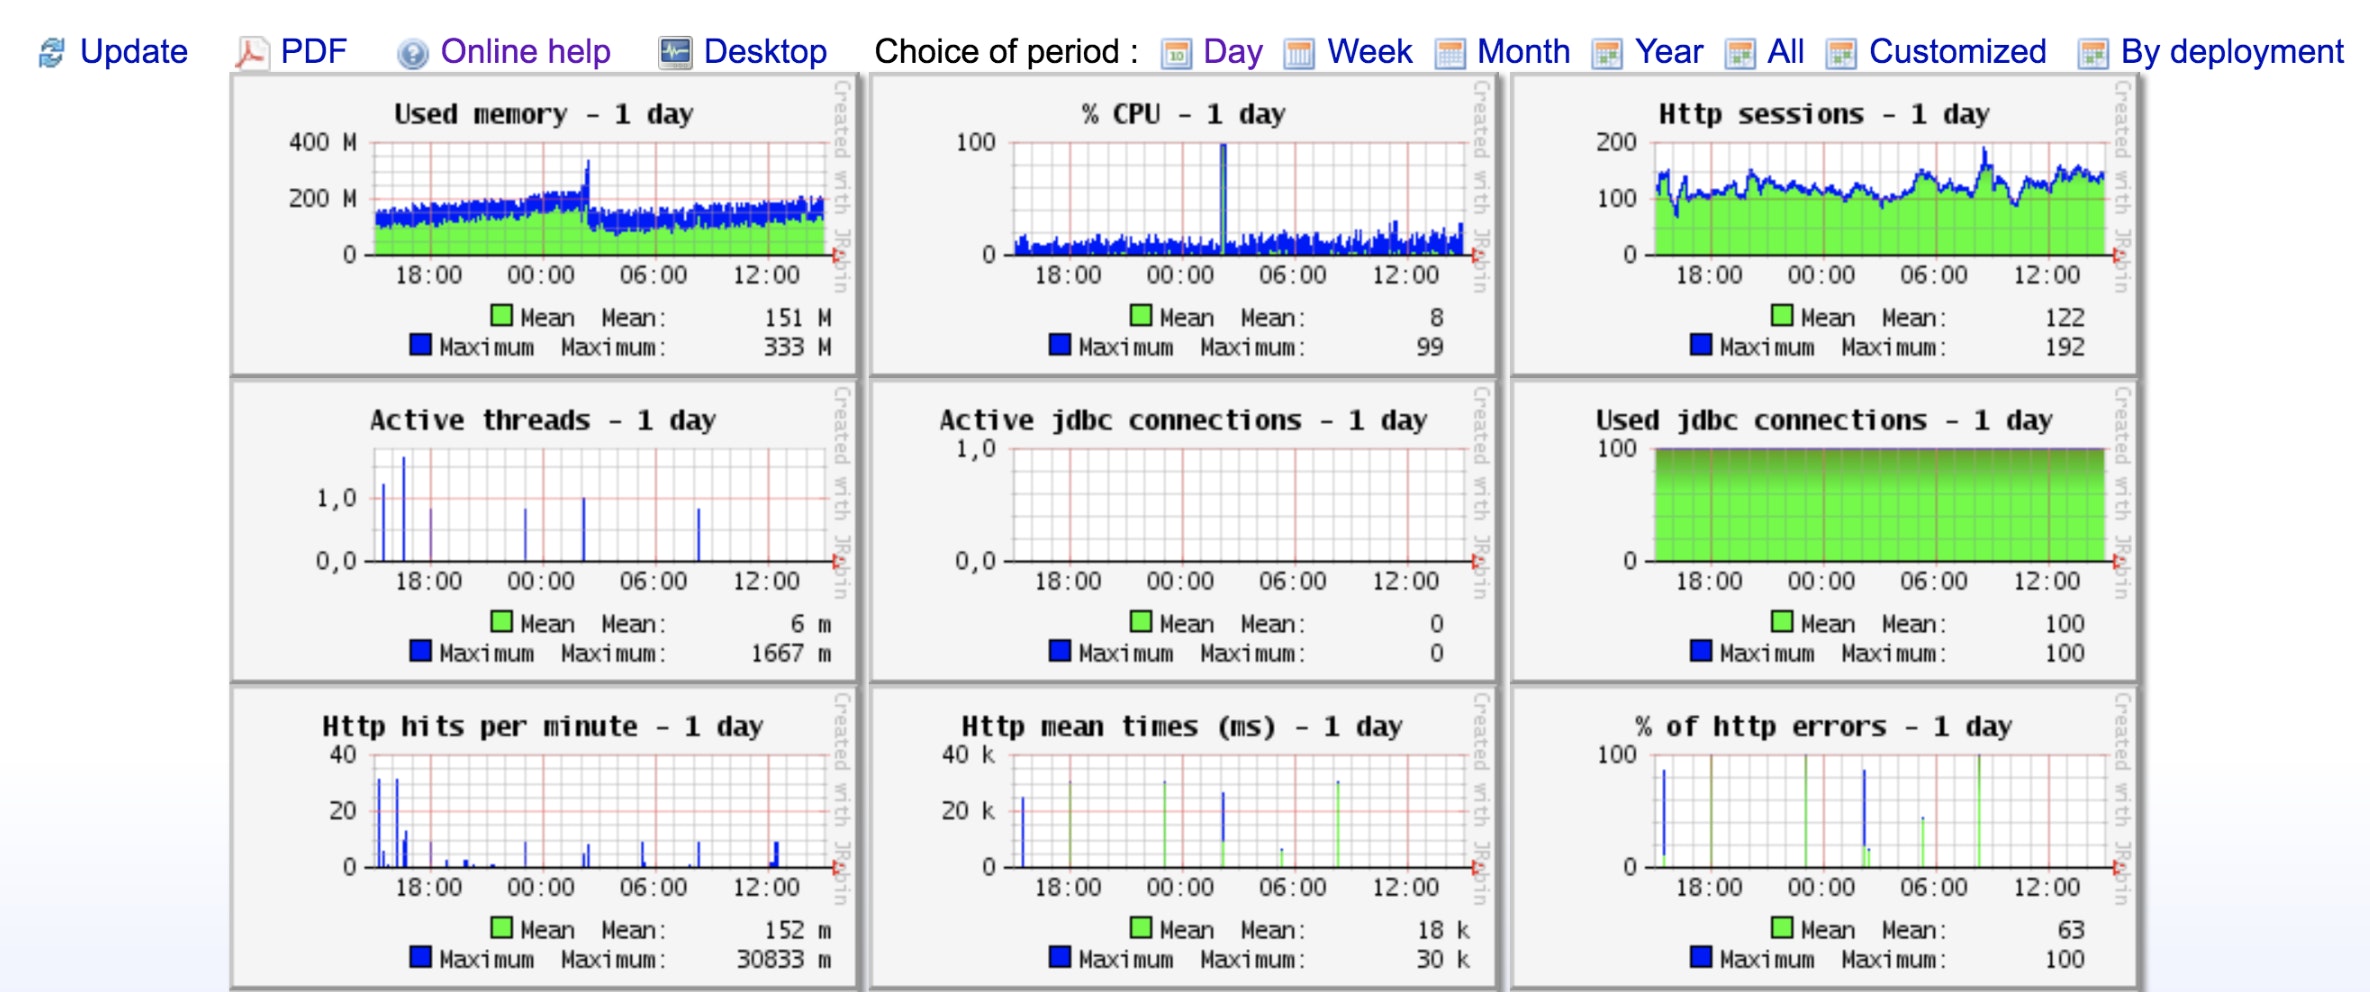Click the By deployment calendar icon
This screenshot has width=2370, height=992.
point(2093,52)
